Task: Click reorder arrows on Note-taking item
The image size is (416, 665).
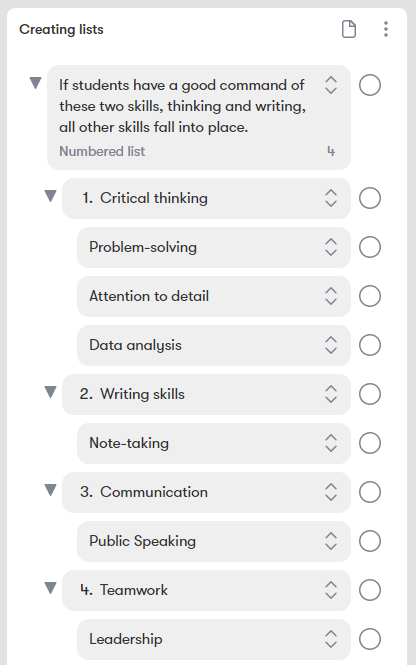Action: pos(331,443)
